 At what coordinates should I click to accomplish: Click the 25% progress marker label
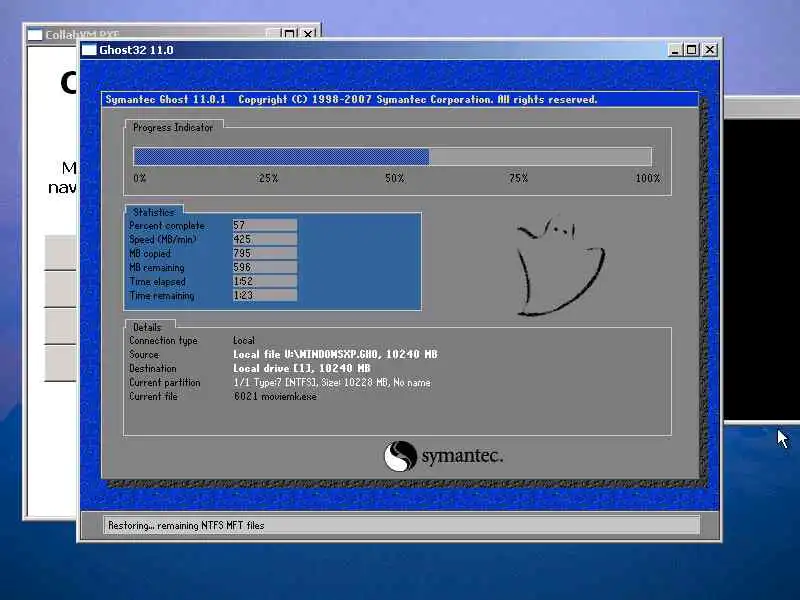(x=268, y=178)
